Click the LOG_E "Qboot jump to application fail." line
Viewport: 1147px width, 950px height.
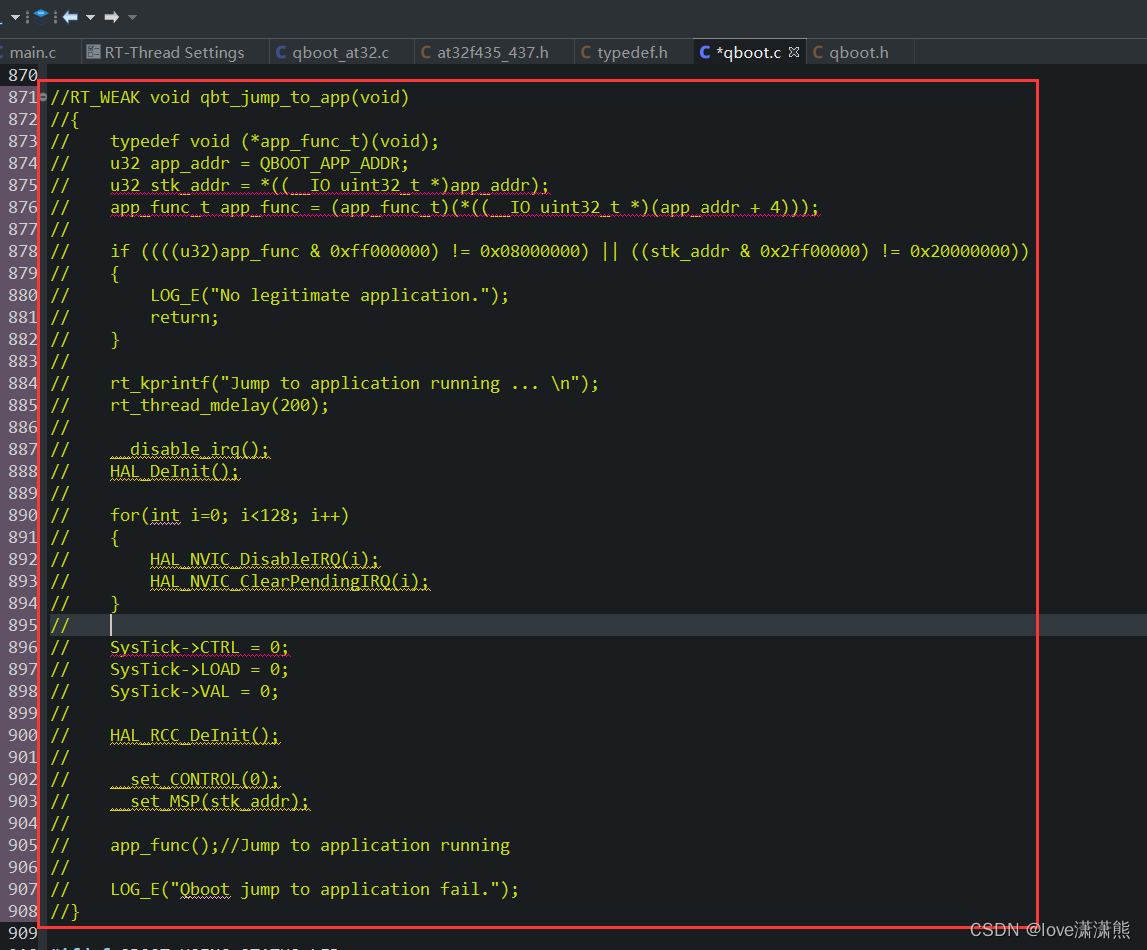(315, 889)
